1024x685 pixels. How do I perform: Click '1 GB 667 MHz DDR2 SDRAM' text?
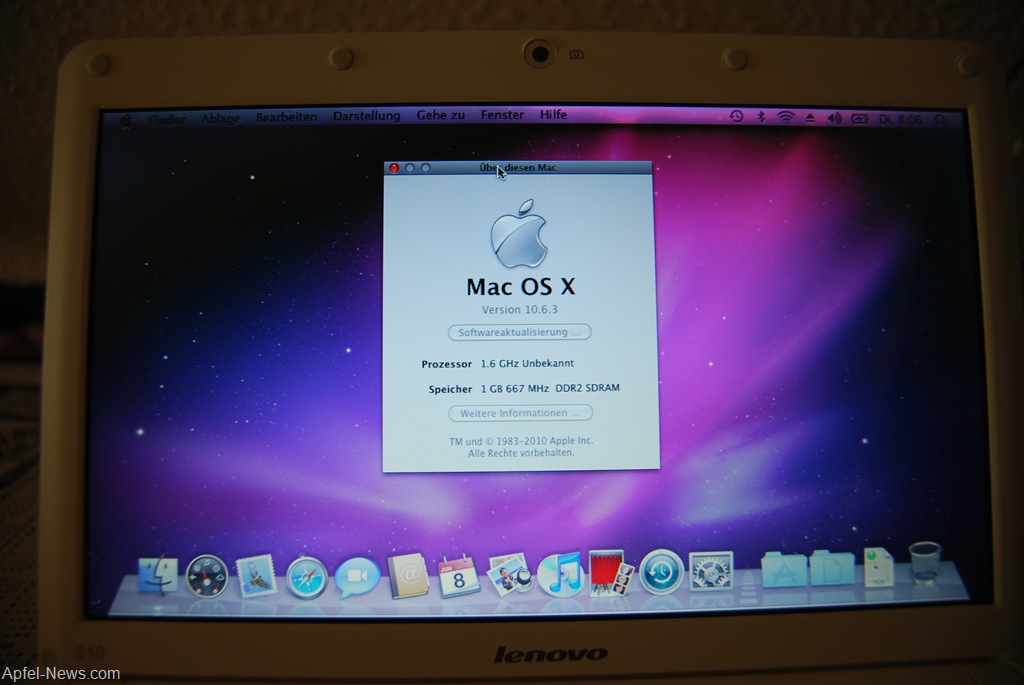pyautogui.click(x=550, y=388)
